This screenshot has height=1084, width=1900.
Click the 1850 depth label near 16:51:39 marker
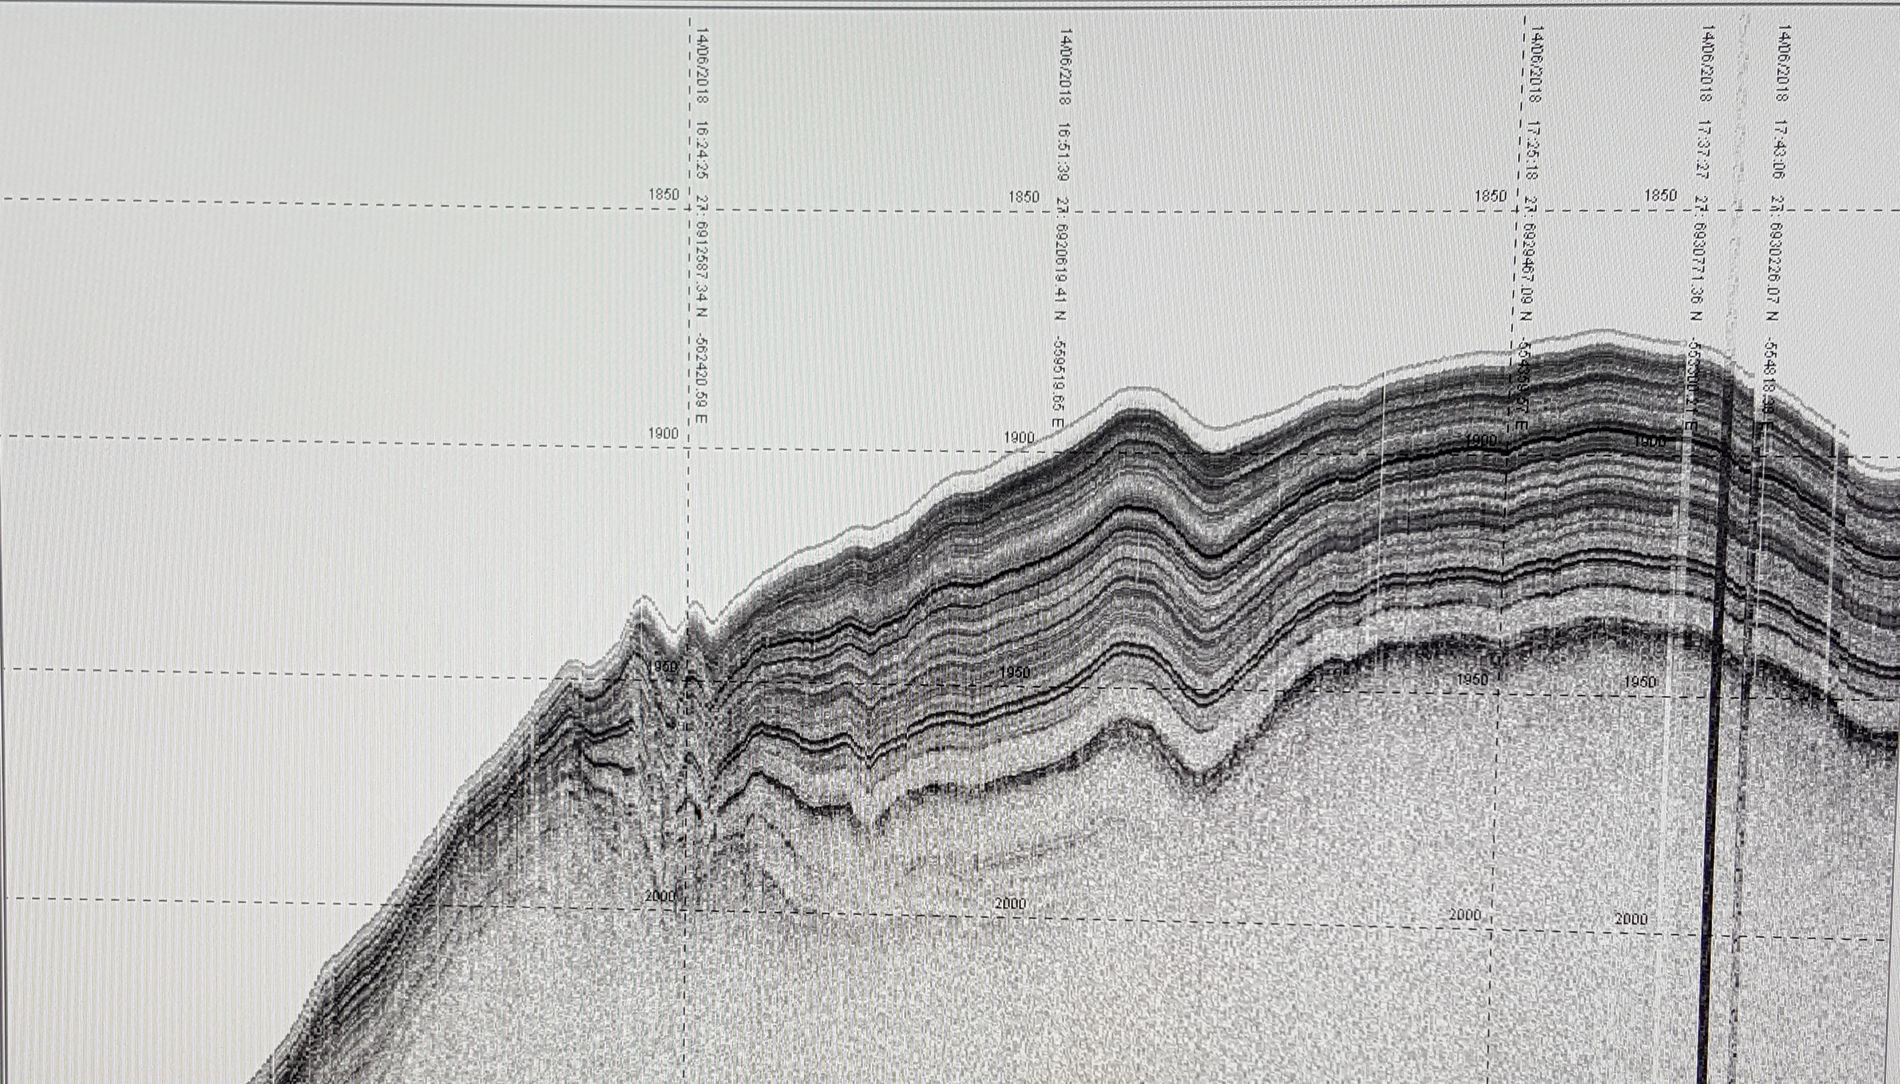tap(1023, 197)
